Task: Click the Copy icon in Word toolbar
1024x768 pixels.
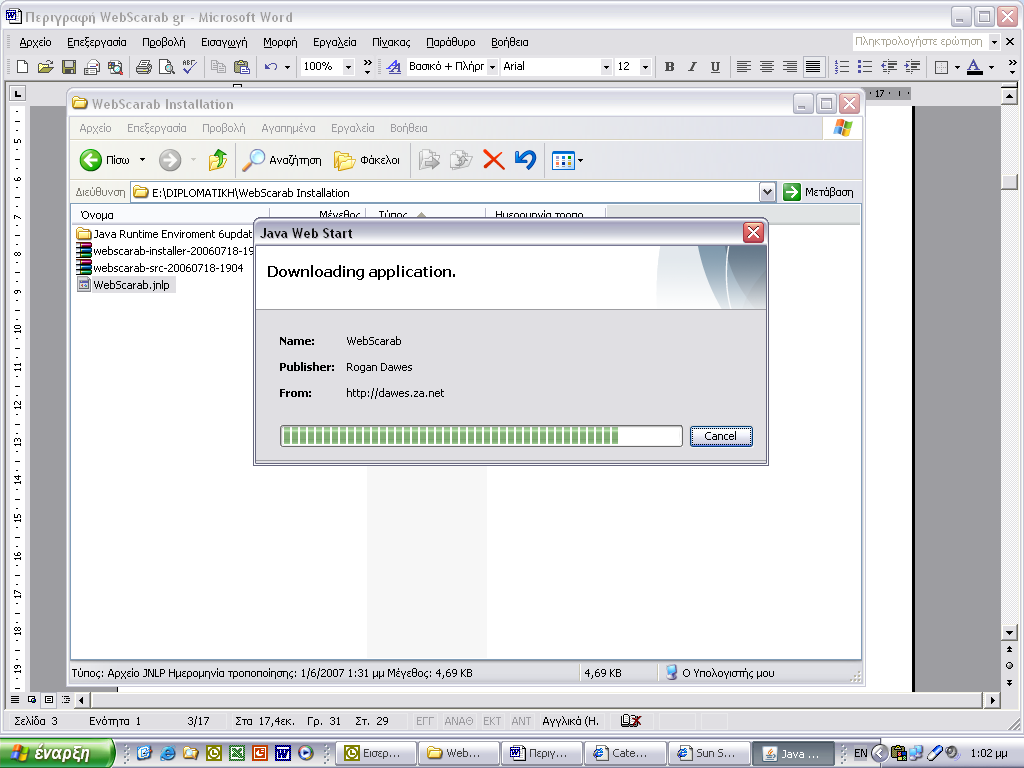Action: click(x=219, y=67)
